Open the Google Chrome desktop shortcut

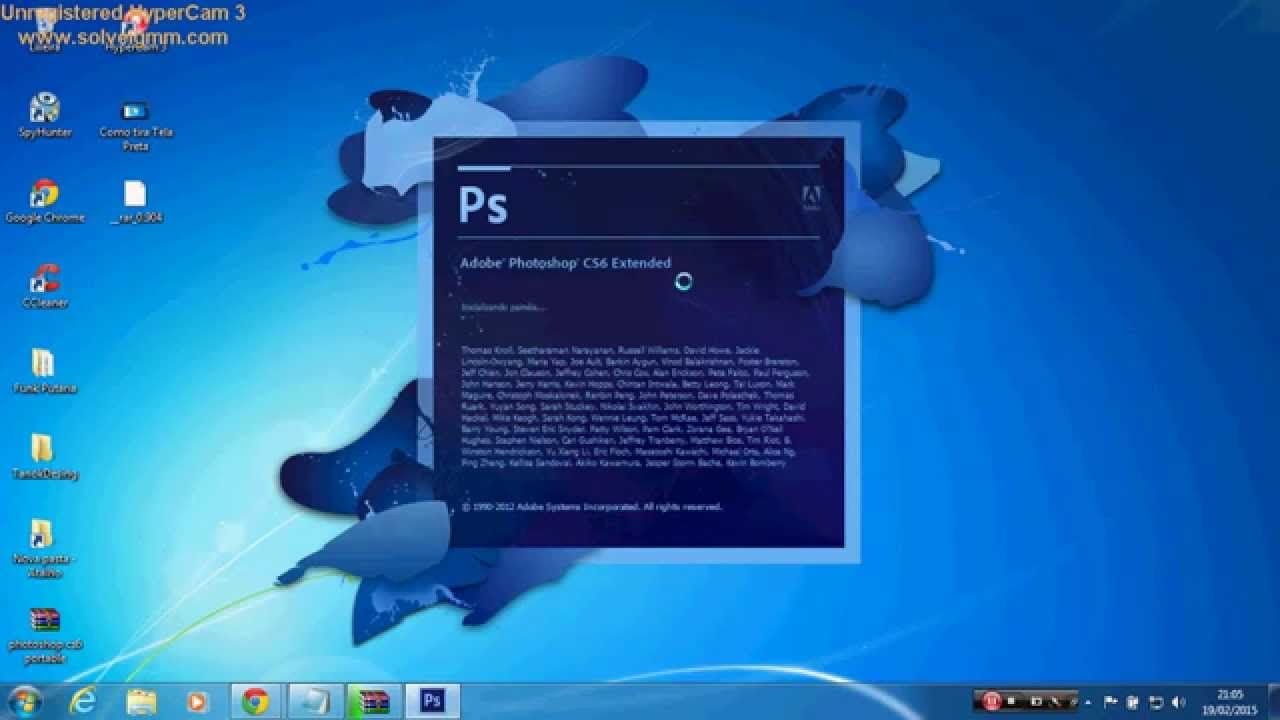point(45,200)
